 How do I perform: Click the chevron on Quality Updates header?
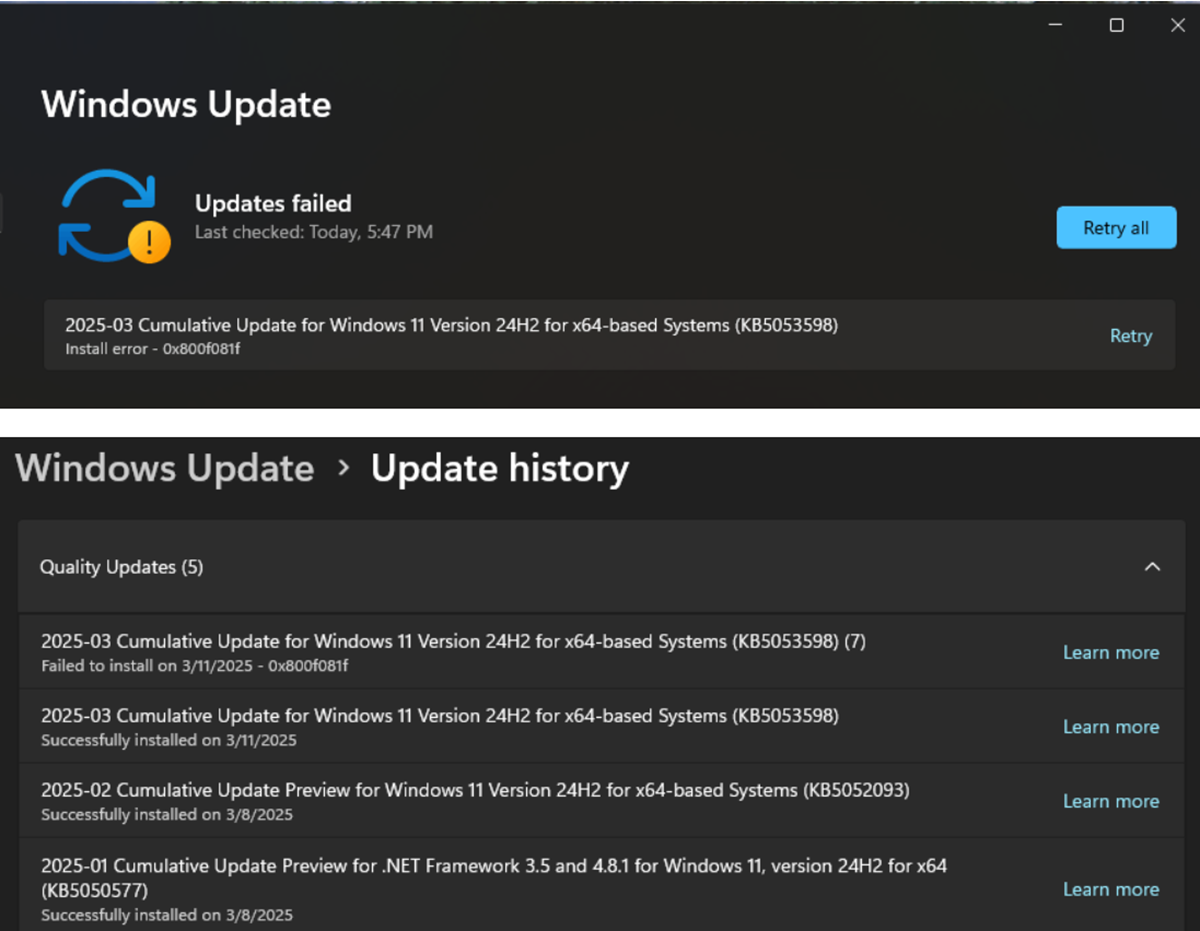[x=1153, y=566]
